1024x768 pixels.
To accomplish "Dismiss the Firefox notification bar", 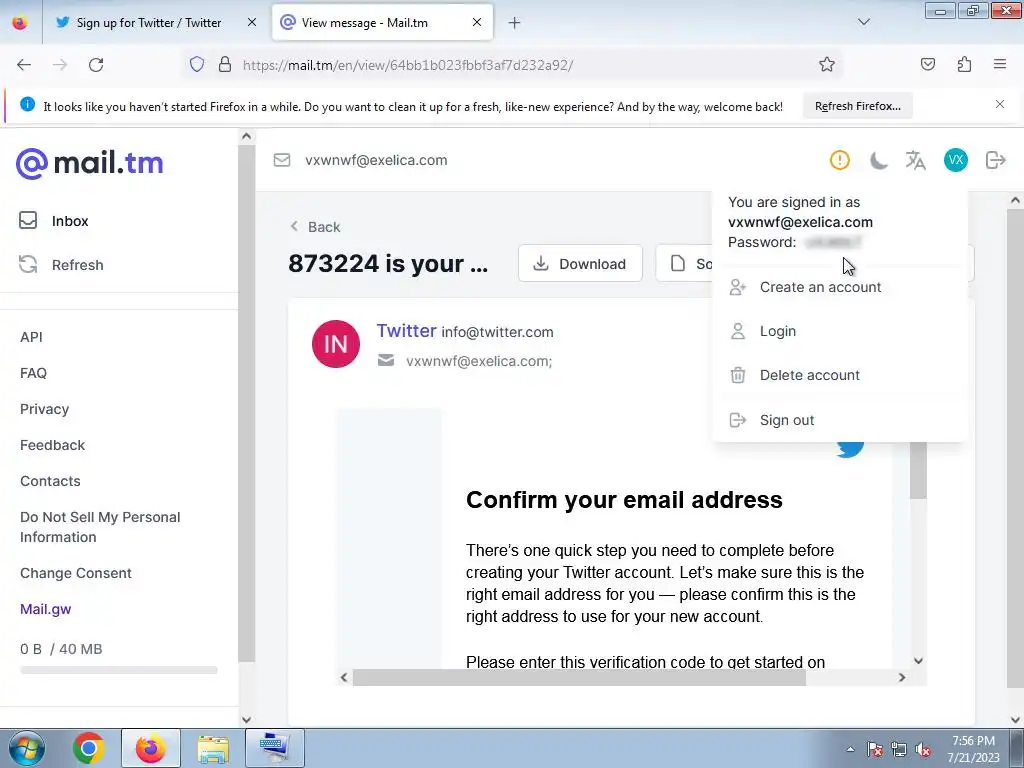I will pyautogui.click(x=1000, y=104).
